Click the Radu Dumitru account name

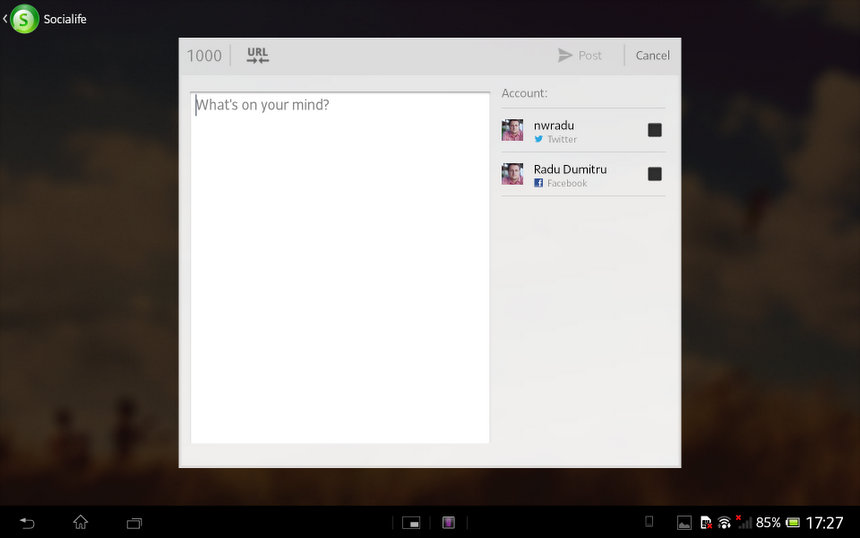click(570, 169)
